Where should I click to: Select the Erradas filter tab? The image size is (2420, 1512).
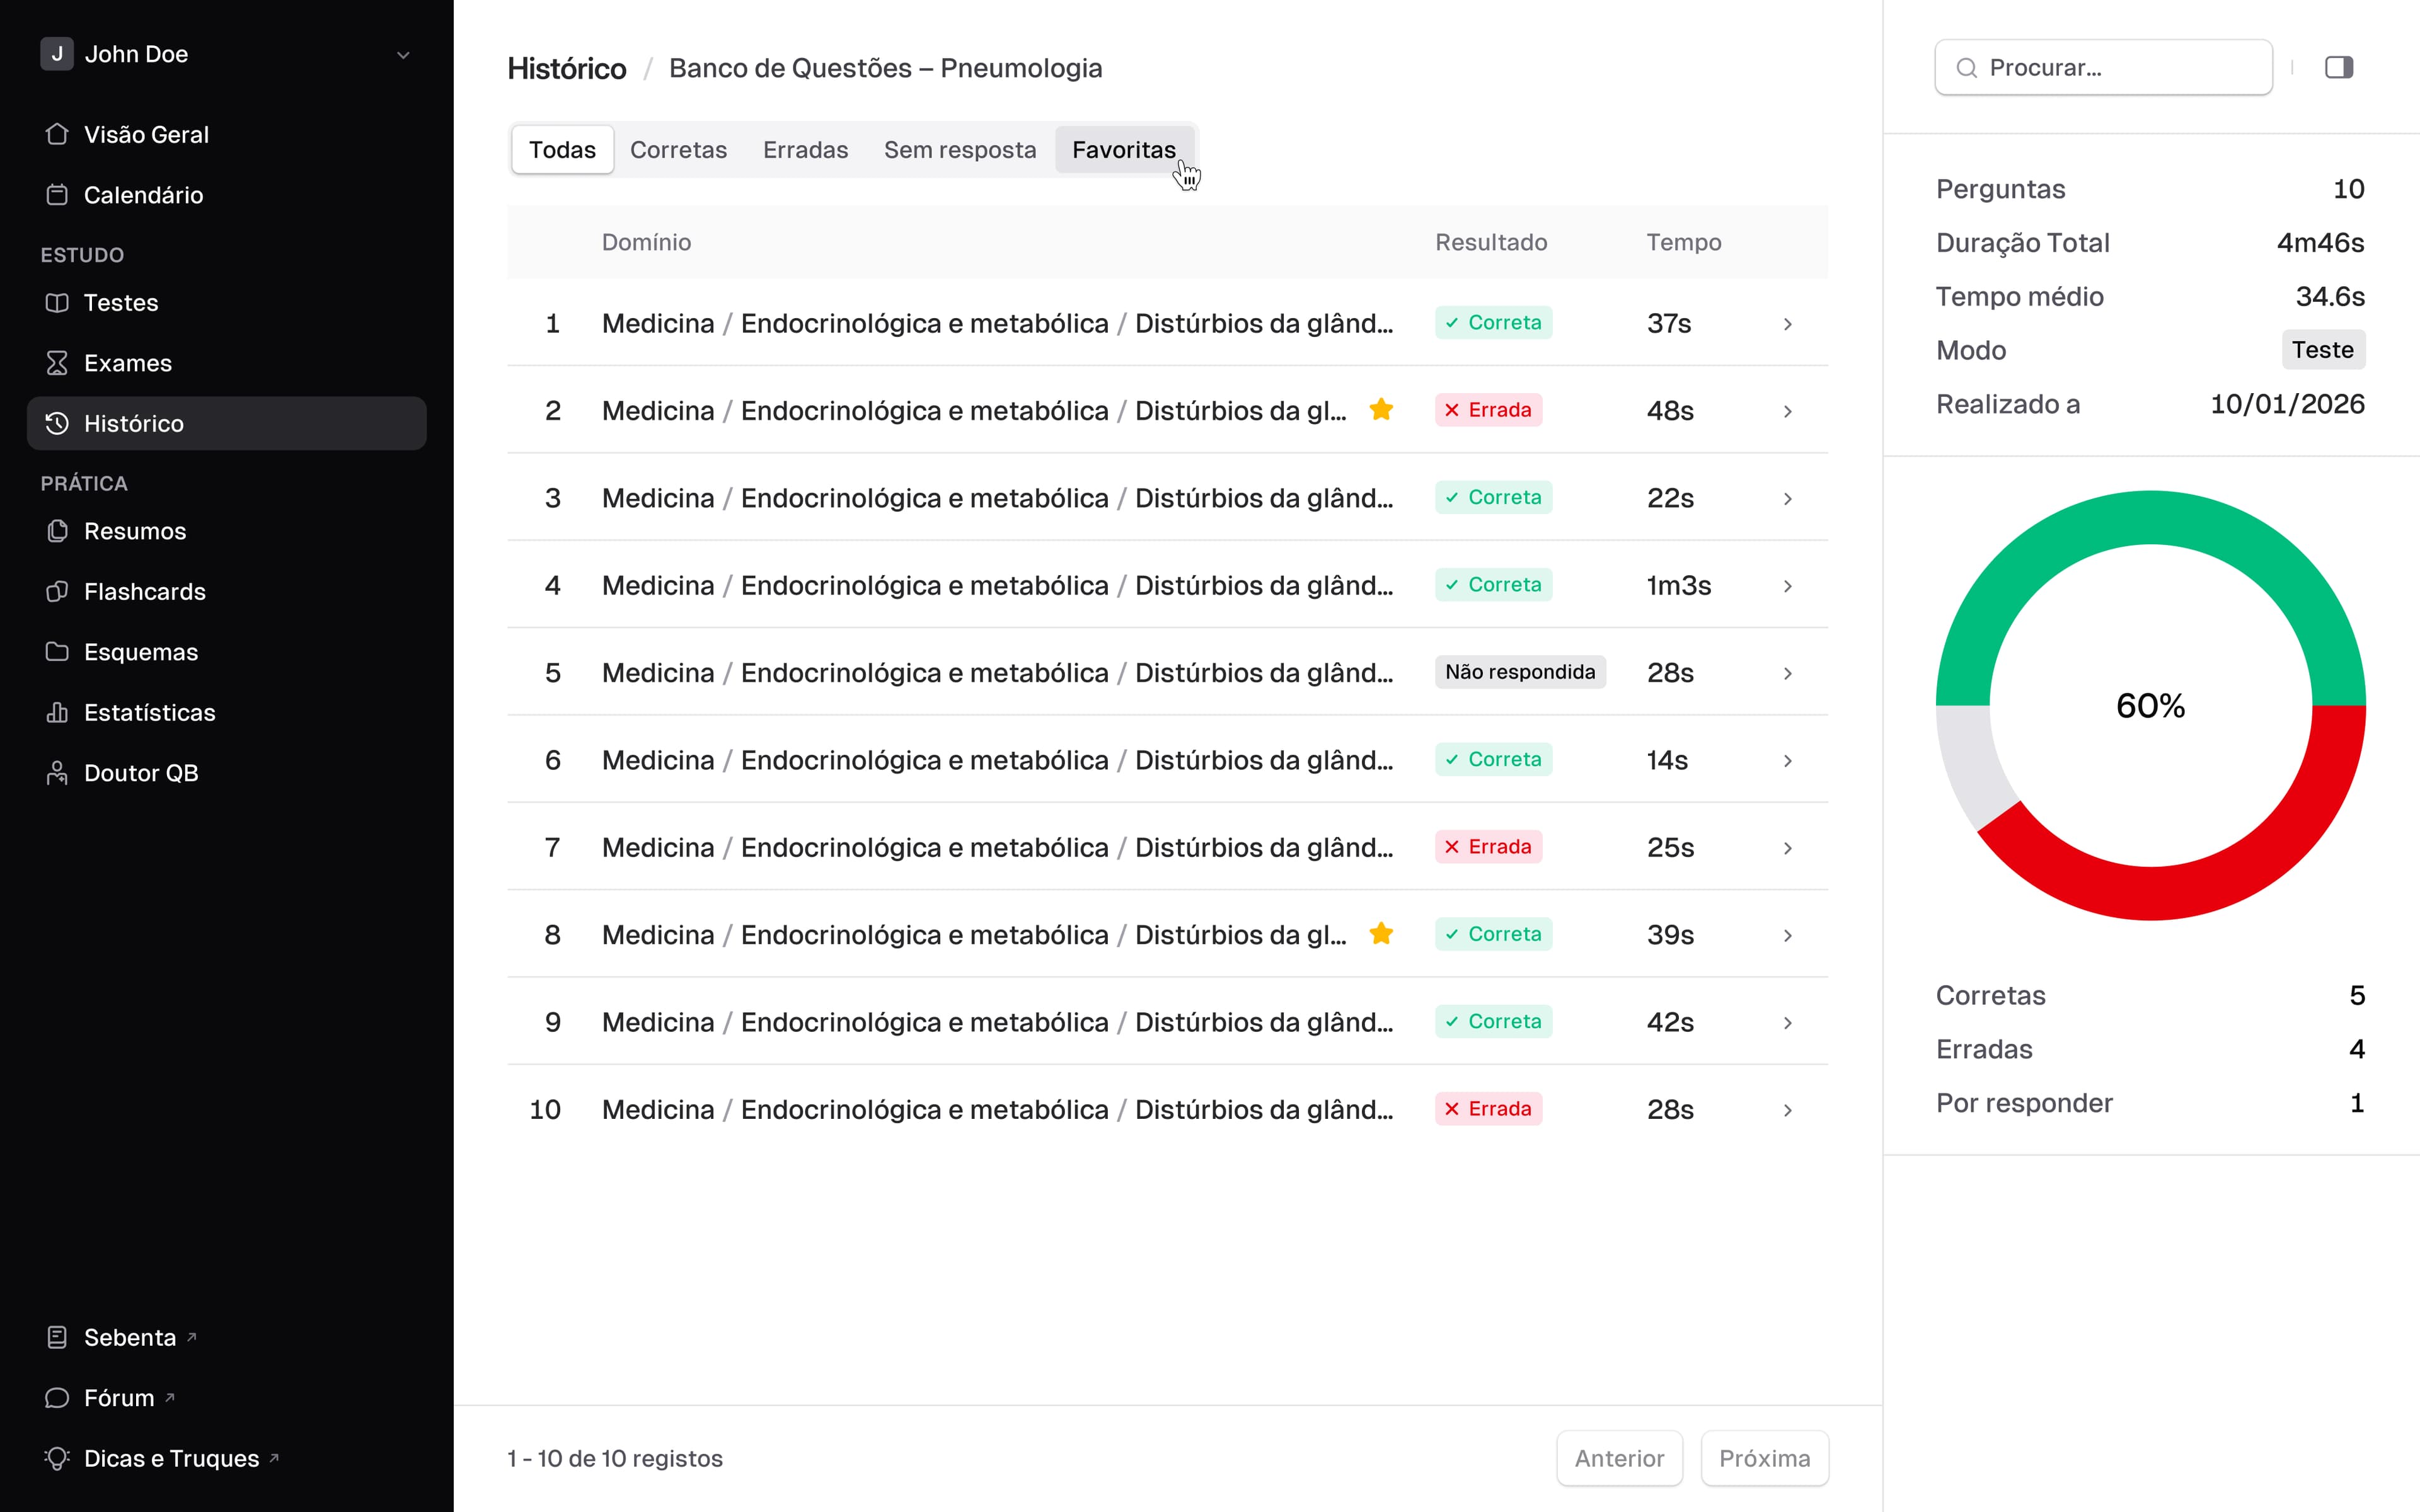[805, 150]
